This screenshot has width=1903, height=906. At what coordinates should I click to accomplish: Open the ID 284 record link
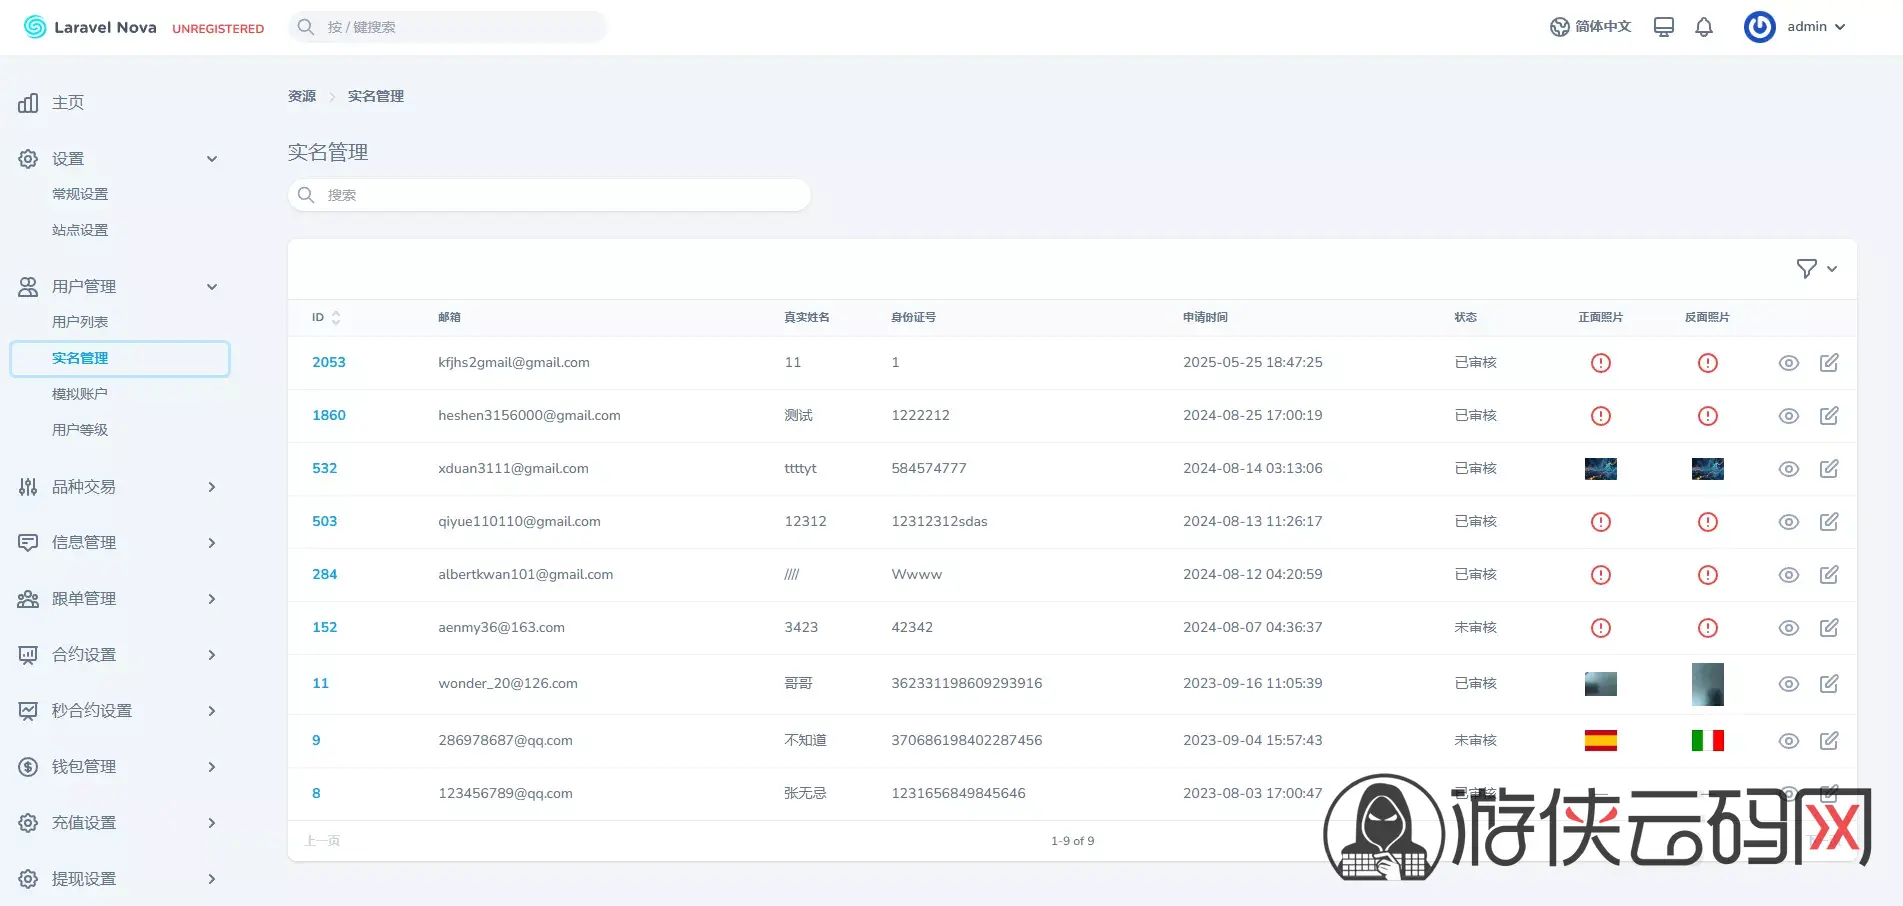pyautogui.click(x=324, y=575)
